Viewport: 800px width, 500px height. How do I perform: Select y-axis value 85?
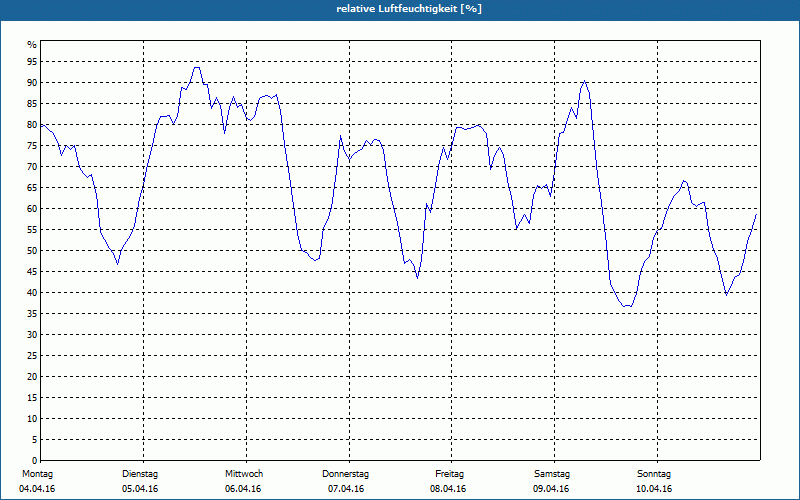click(x=32, y=104)
